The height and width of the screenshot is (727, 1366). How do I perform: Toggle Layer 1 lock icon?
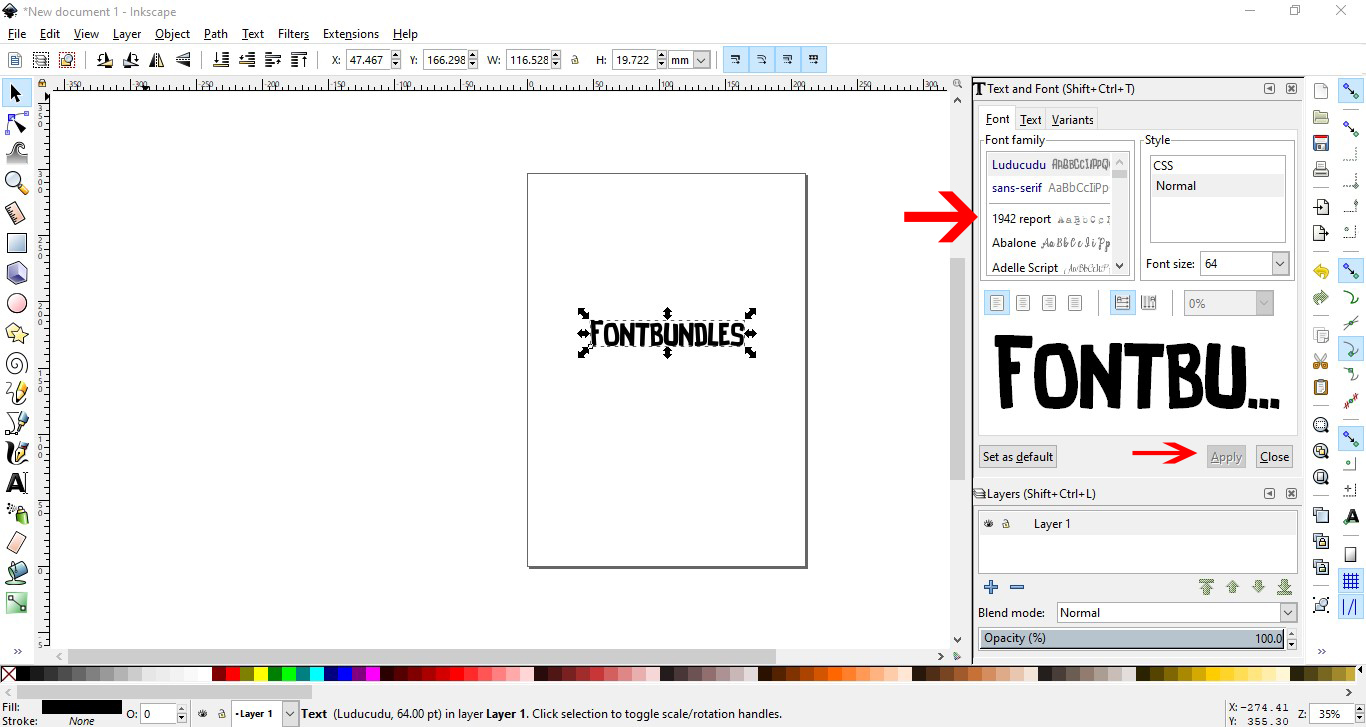pos(1006,523)
